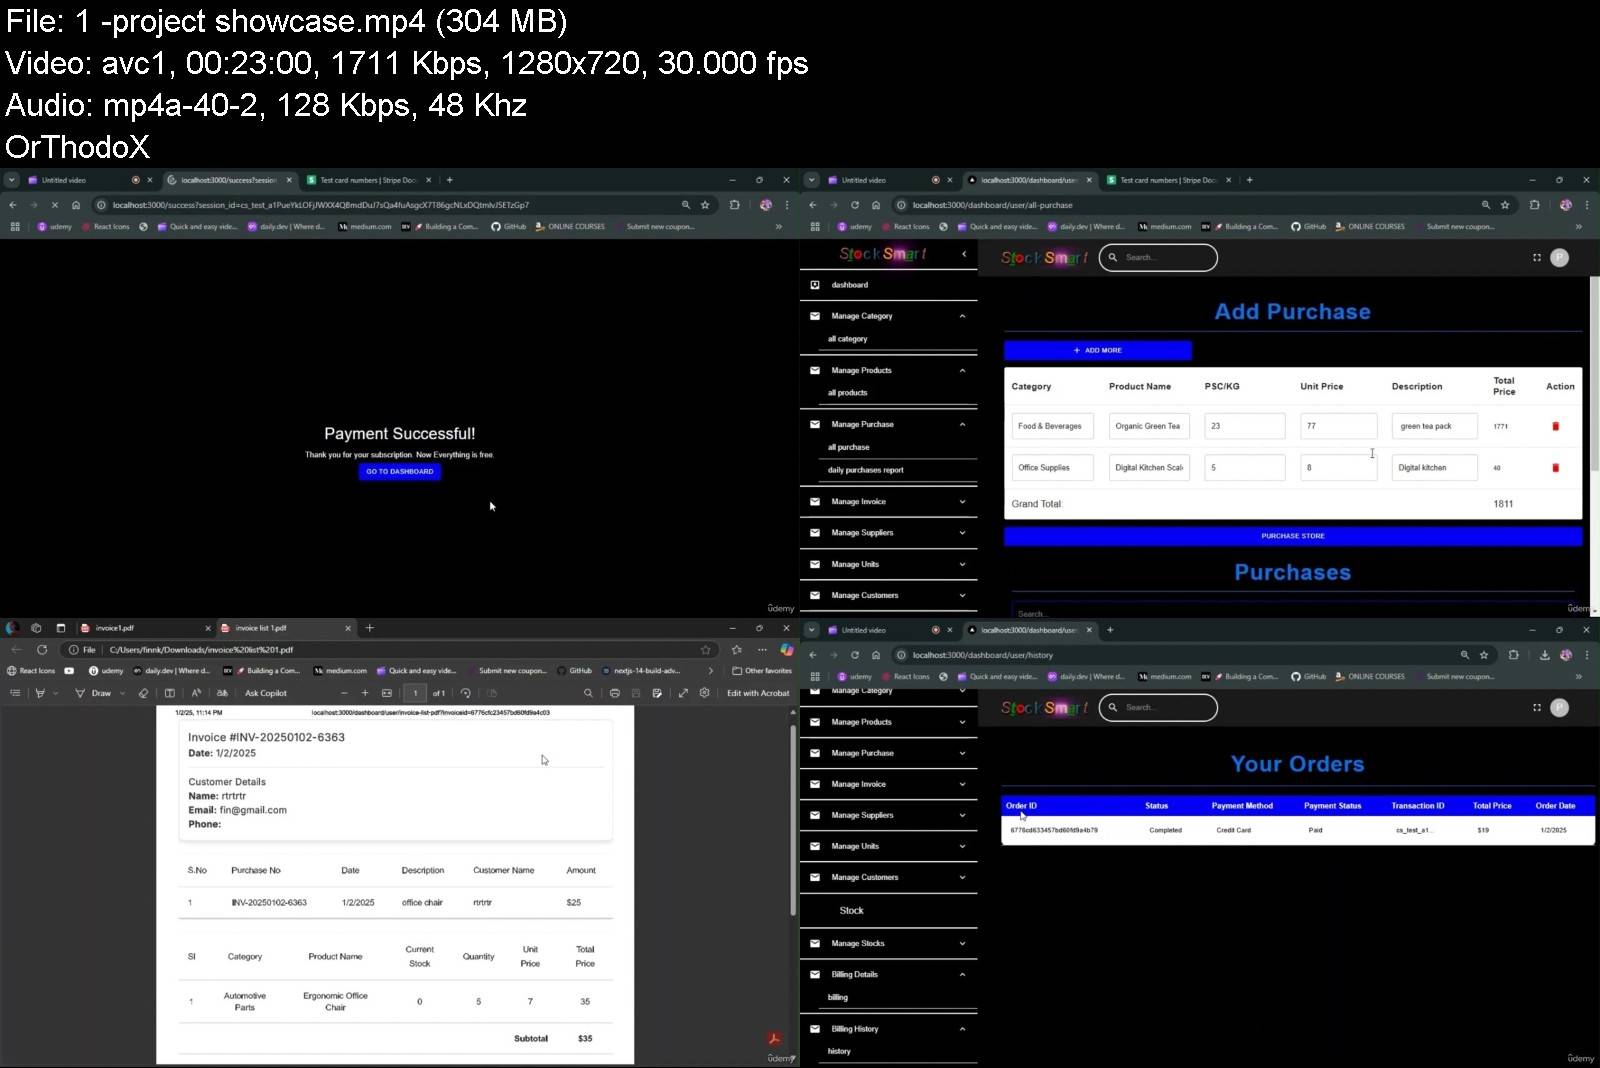Click the Office Supplies category field

pos(1052,468)
